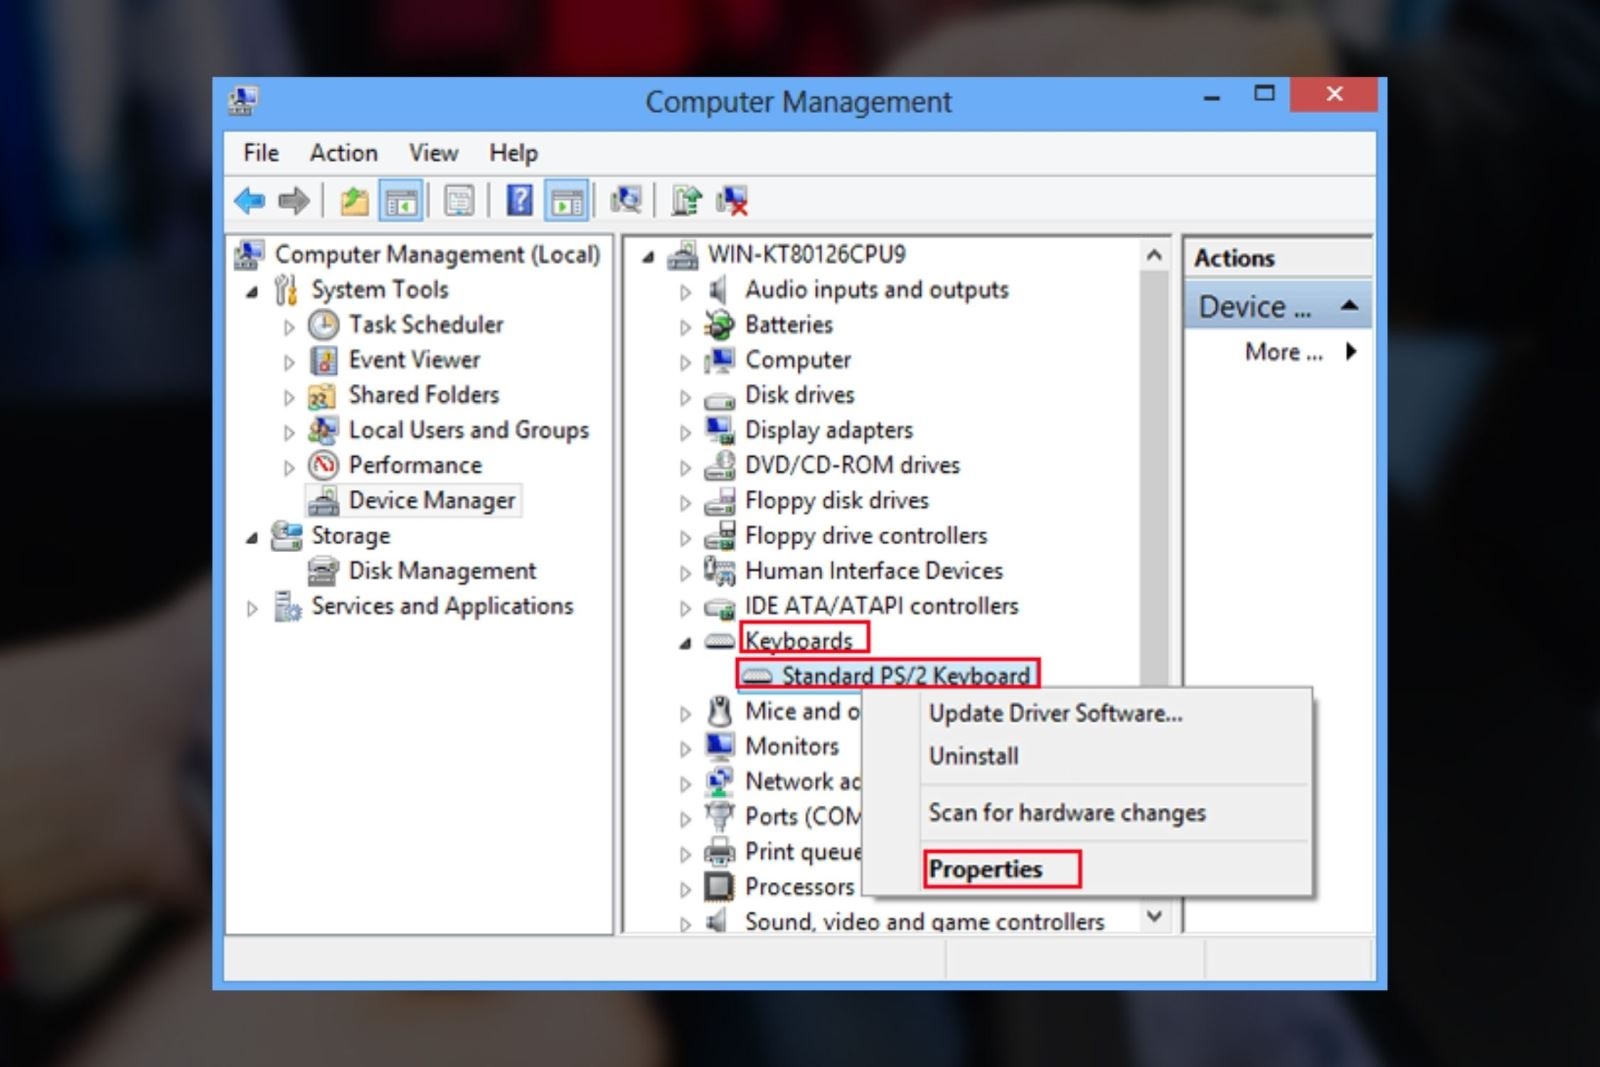Click the Uninstall device toolbar icon
Viewport: 1600px width, 1067px height.
click(732, 200)
